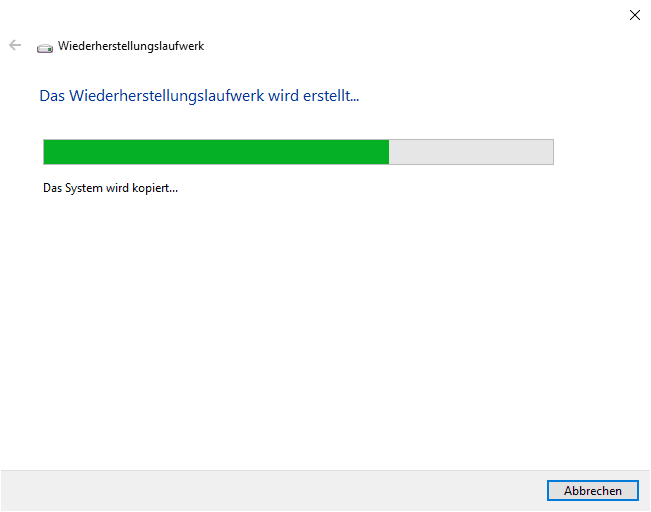Screen dimensions: 651x512
Task: Click the gray footer bar left of Abbrechen
Action: point(274,490)
